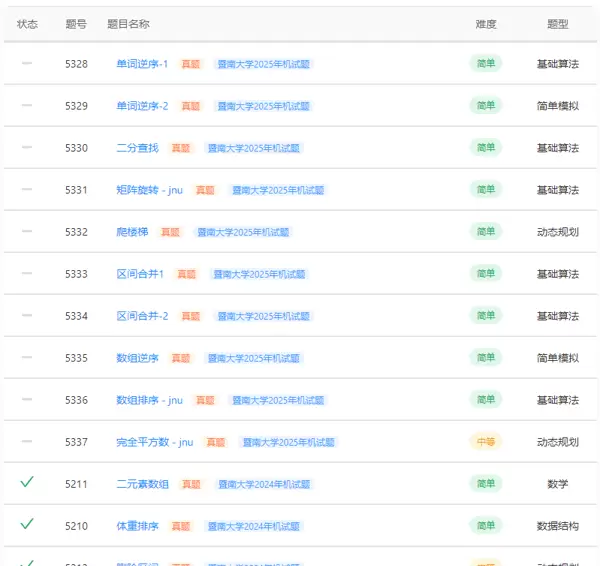600x566 pixels.
Task: Click the 简单 difficulty badge on problem 5332
Action: click(x=485, y=232)
